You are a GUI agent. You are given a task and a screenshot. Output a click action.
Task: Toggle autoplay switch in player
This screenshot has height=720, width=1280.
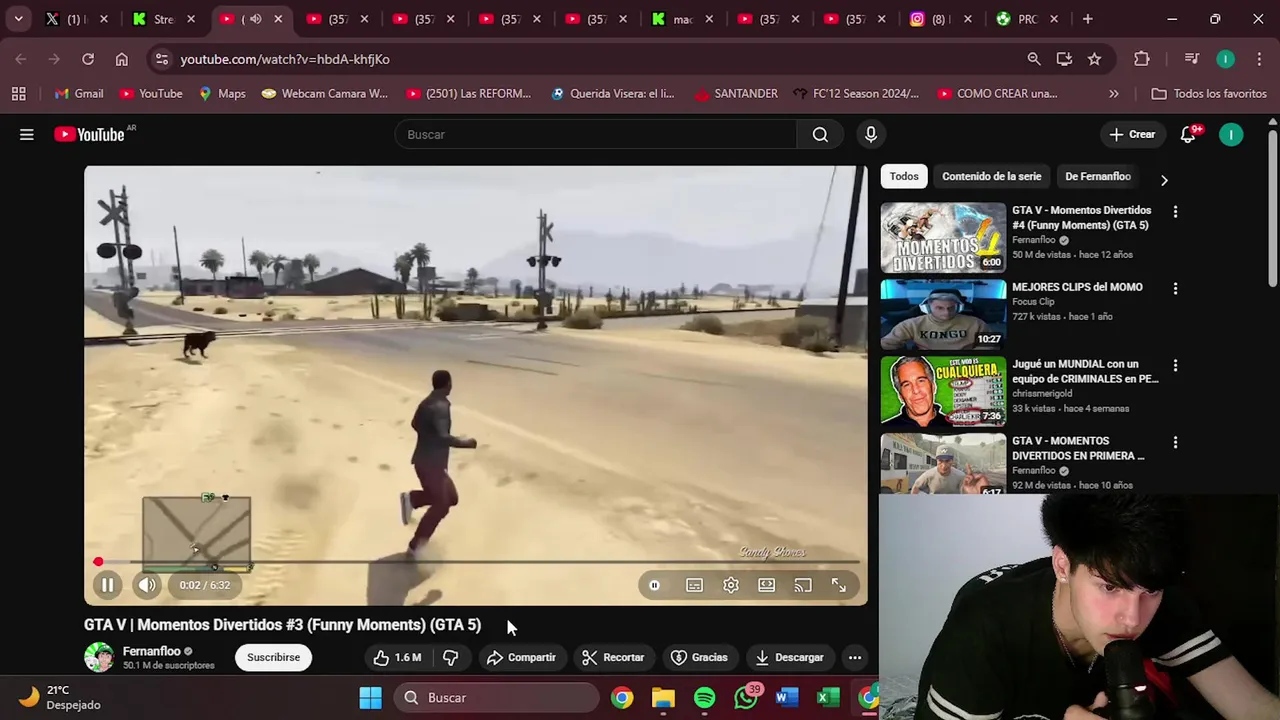point(654,585)
